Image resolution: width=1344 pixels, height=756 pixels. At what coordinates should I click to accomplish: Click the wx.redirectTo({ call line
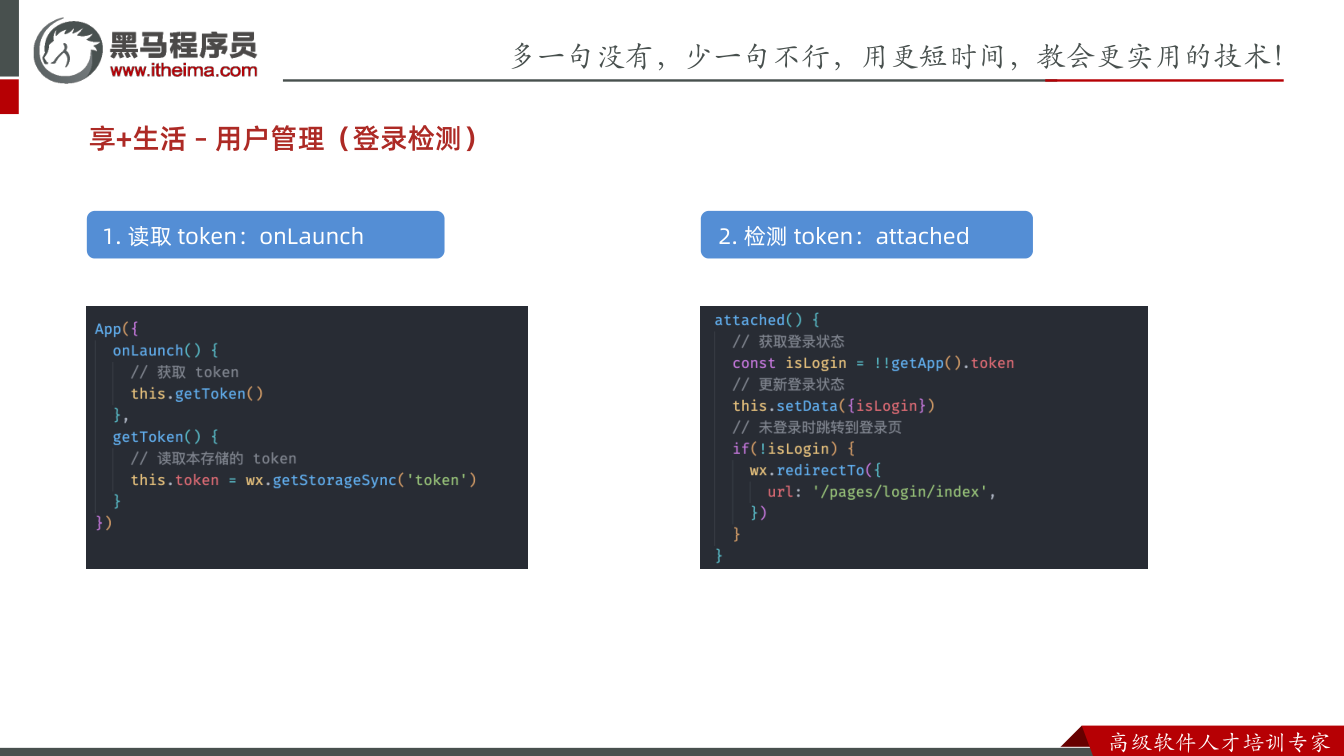click(816, 470)
